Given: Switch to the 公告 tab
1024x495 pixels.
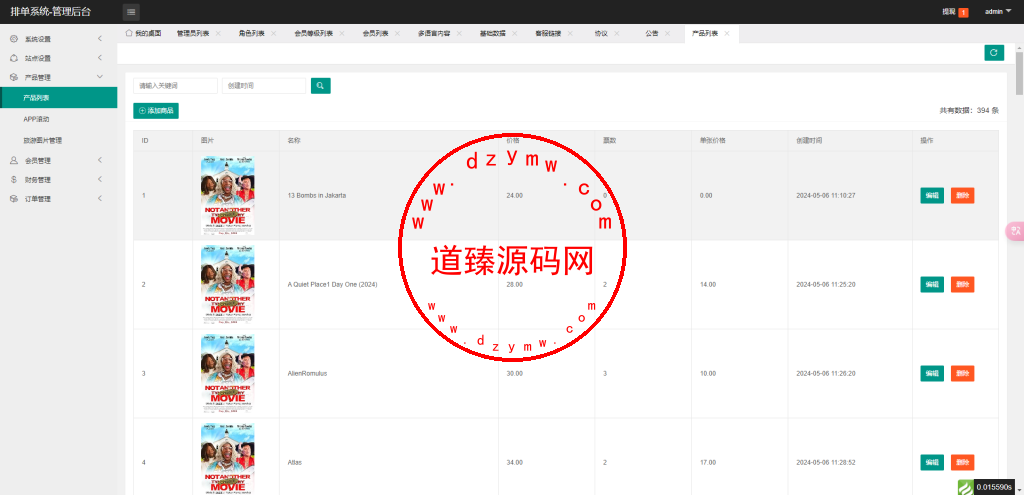Looking at the screenshot, I should point(652,33).
